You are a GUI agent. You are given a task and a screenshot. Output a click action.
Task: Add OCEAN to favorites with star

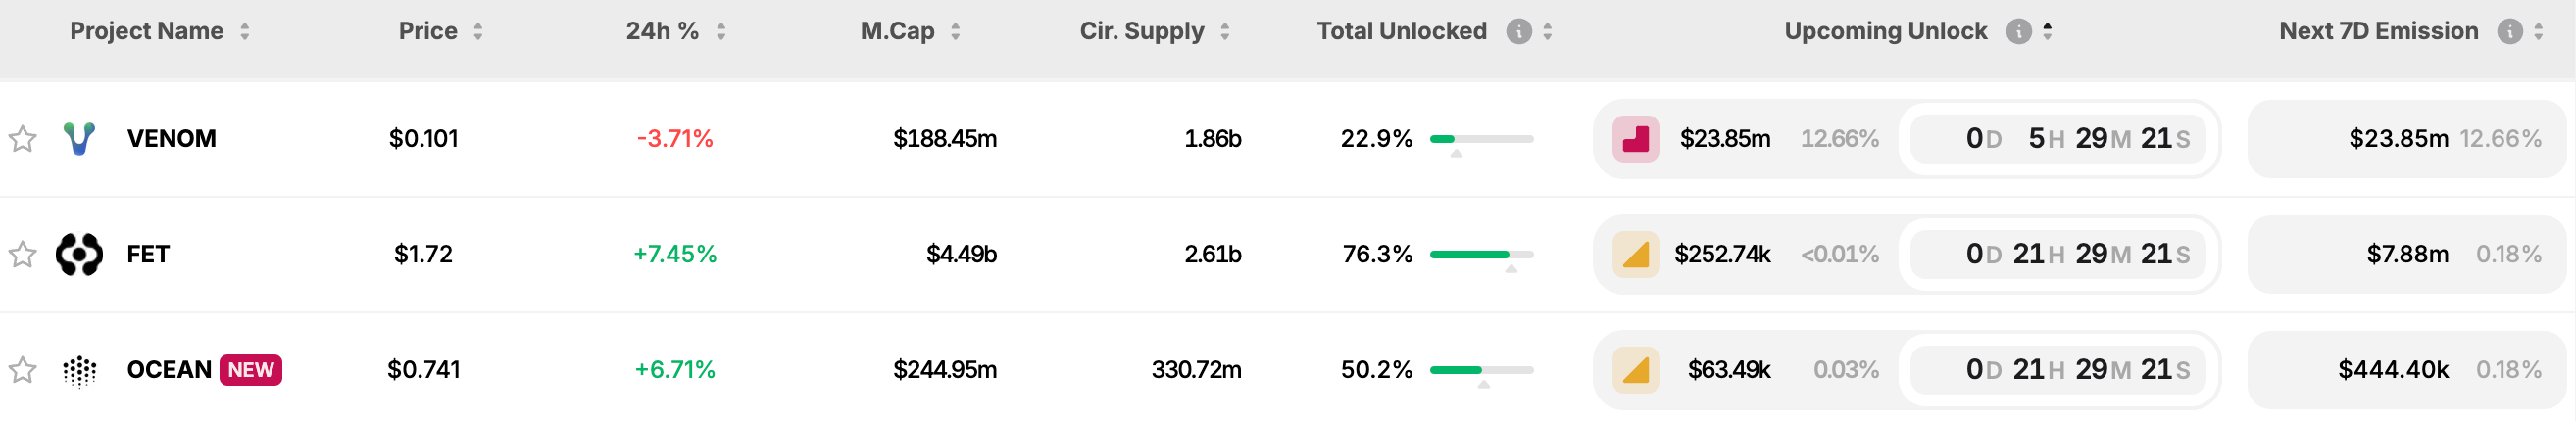[23, 370]
